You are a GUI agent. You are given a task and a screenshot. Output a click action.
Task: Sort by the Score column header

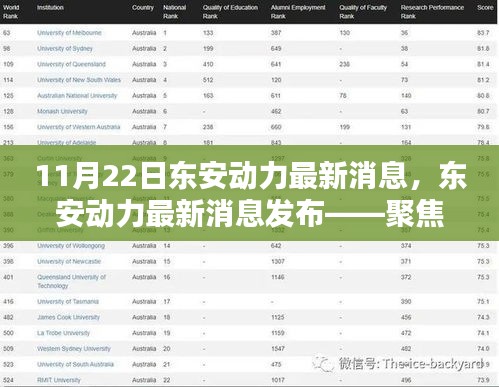pos(485,7)
